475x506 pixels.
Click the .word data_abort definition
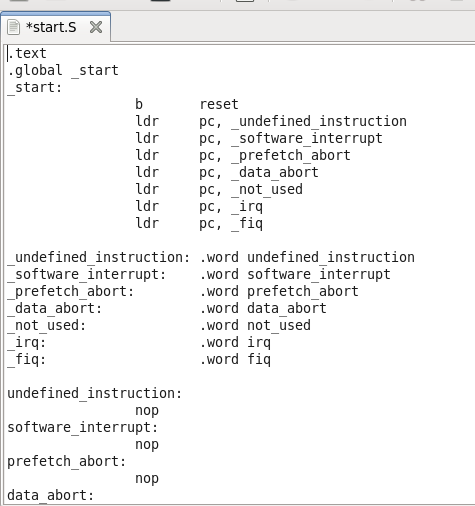[263, 308]
